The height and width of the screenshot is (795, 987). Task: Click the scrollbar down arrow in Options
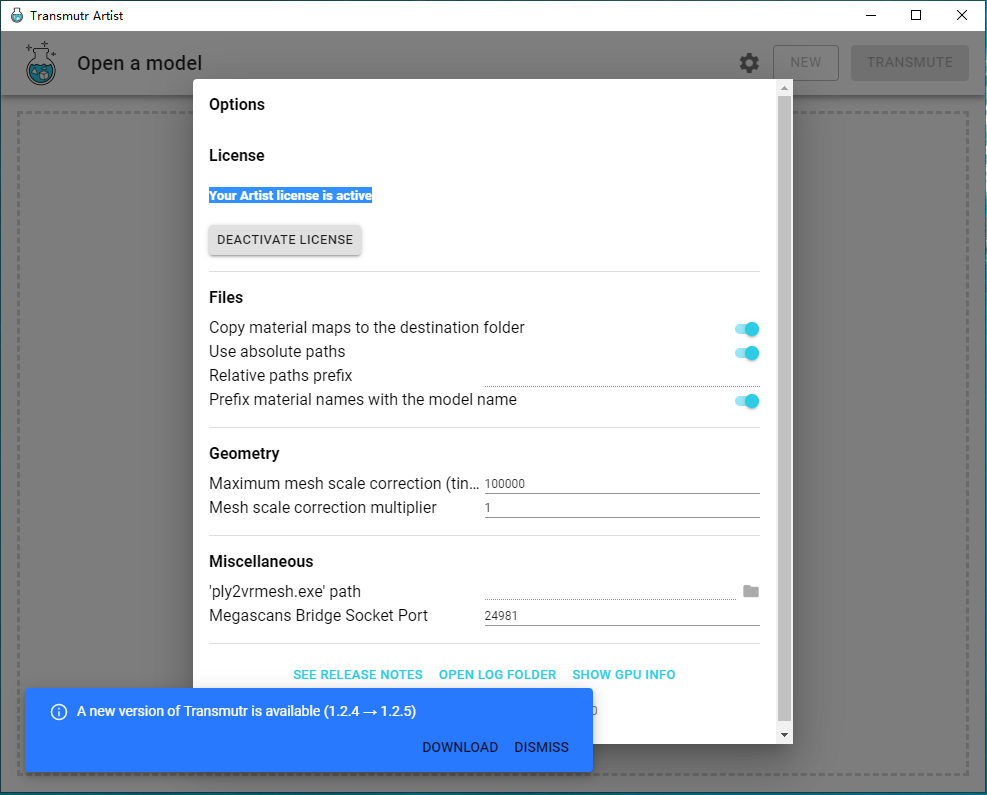pos(784,735)
